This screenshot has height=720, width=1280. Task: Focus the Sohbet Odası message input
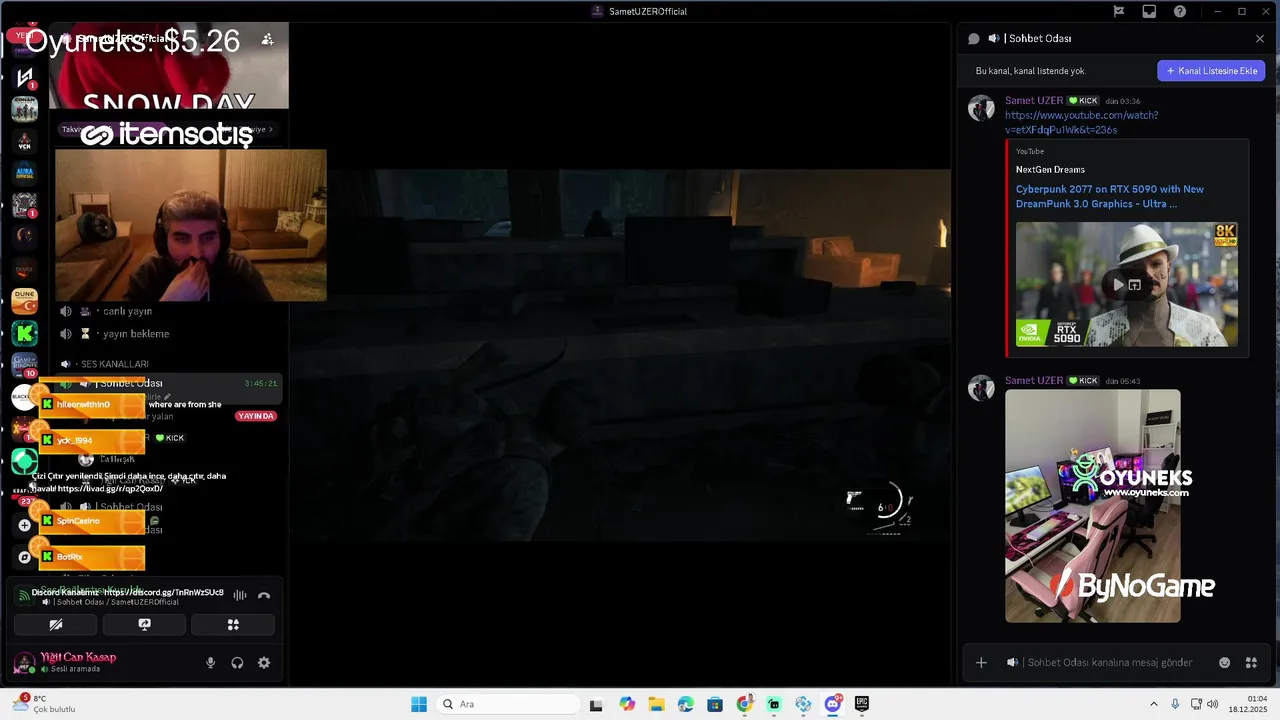click(x=1110, y=662)
